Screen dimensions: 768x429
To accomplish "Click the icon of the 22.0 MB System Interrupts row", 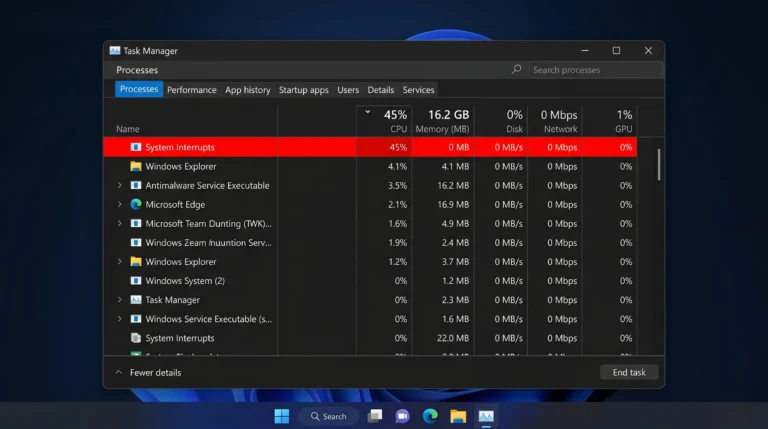I will (x=136, y=338).
